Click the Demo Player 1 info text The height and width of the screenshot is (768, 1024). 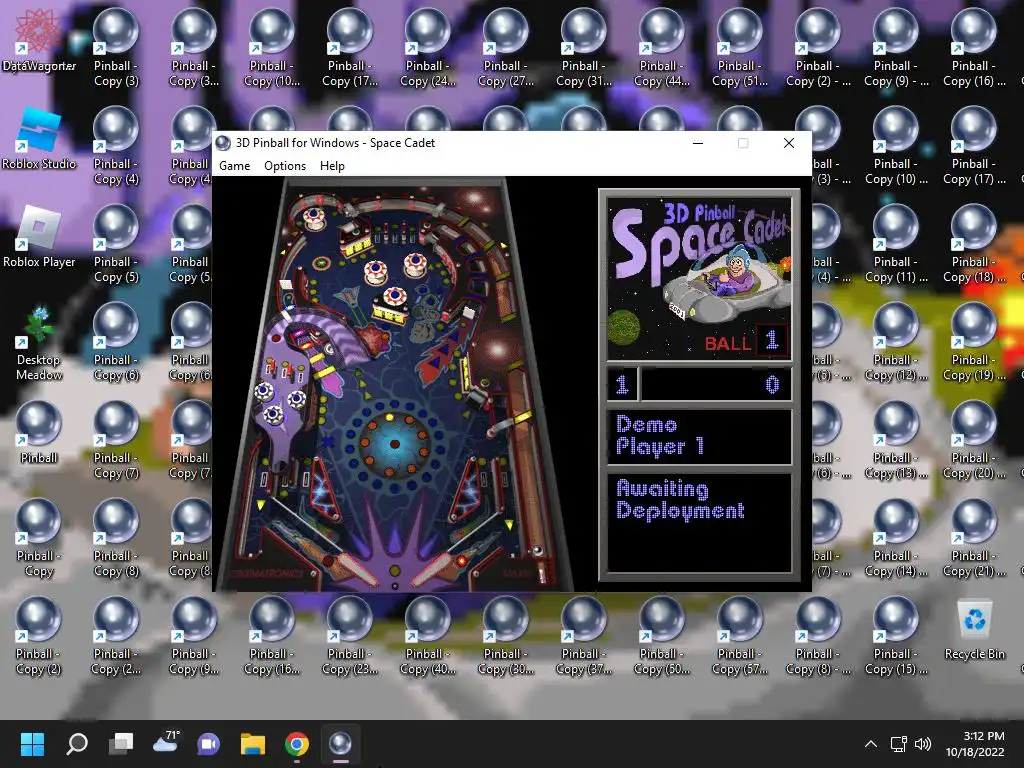click(x=660, y=436)
